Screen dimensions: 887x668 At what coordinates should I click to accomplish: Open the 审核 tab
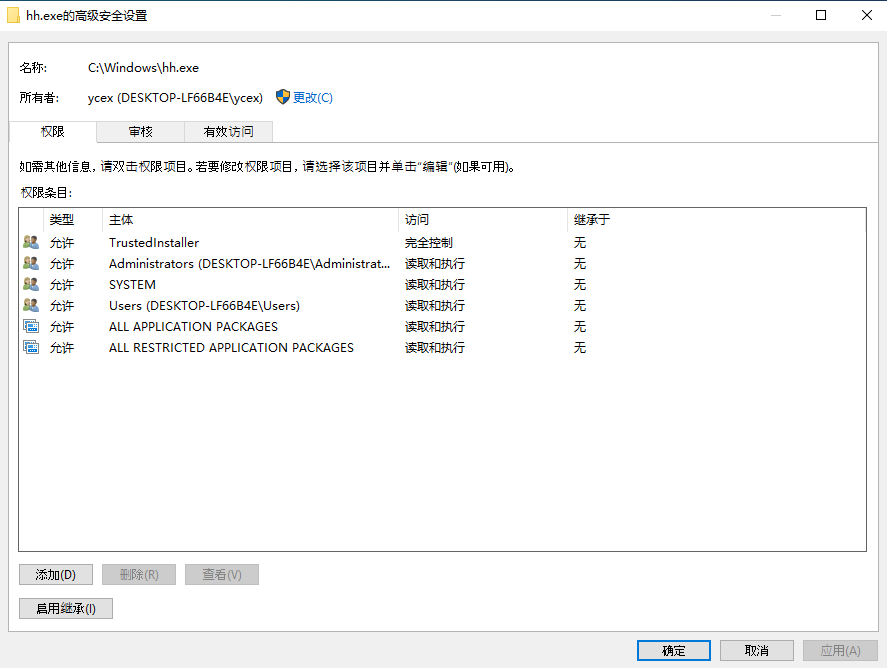point(140,132)
